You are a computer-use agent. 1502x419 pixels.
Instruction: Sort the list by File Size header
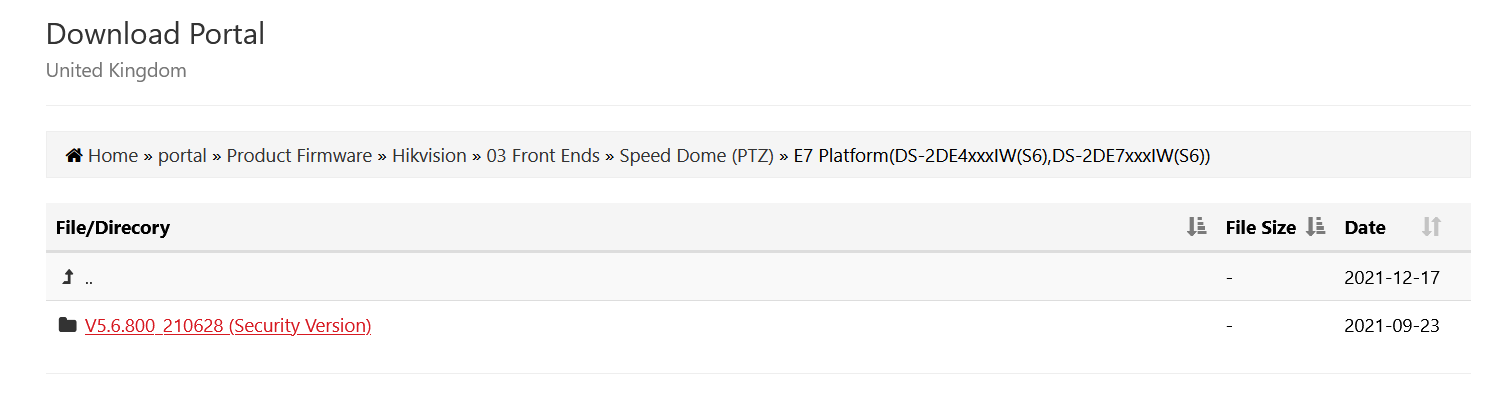click(x=1260, y=228)
